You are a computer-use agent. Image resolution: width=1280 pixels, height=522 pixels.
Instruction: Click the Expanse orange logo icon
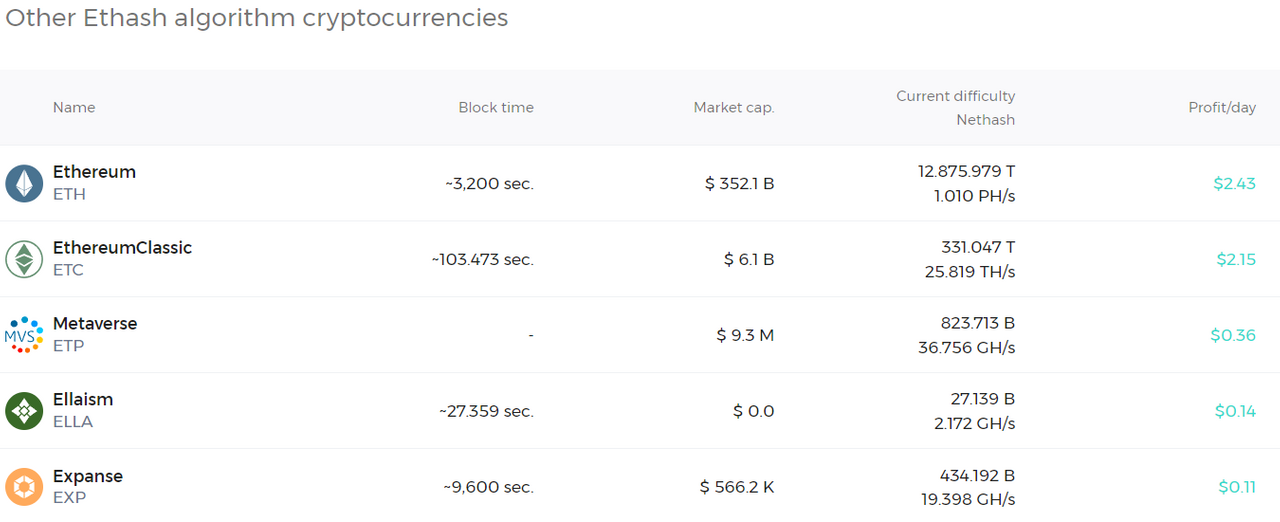click(x=24, y=487)
